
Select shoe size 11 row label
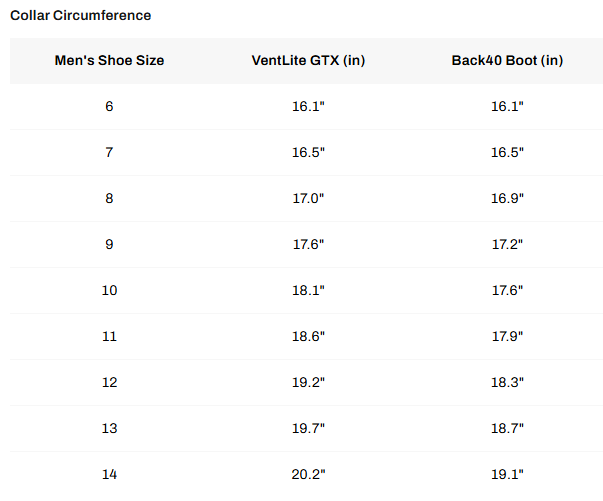click(x=109, y=336)
